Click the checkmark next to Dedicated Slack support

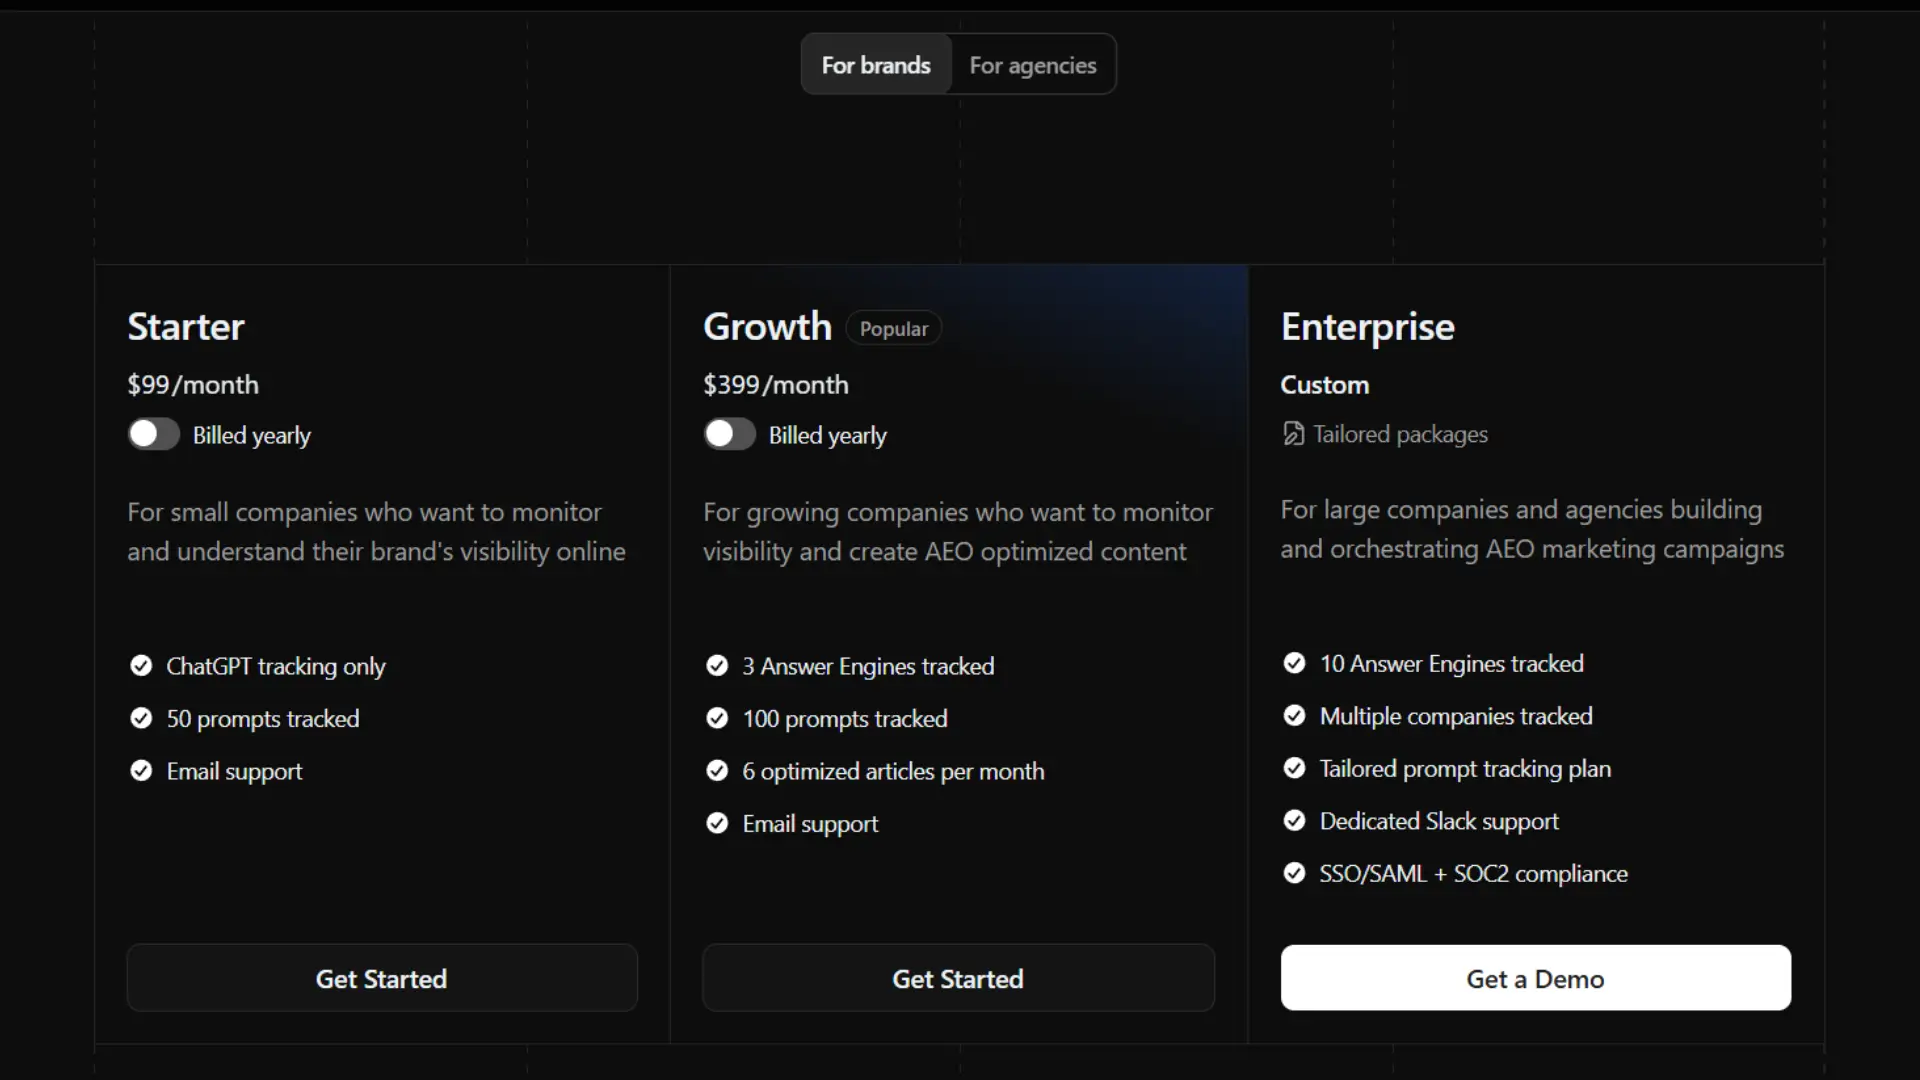click(1294, 820)
